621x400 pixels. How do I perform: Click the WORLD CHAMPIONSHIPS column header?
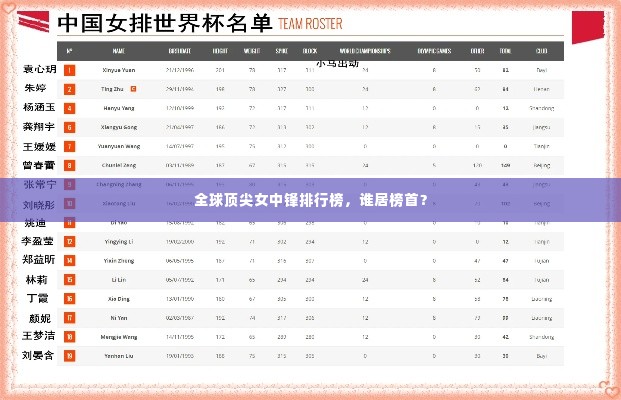click(x=364, y=50)
